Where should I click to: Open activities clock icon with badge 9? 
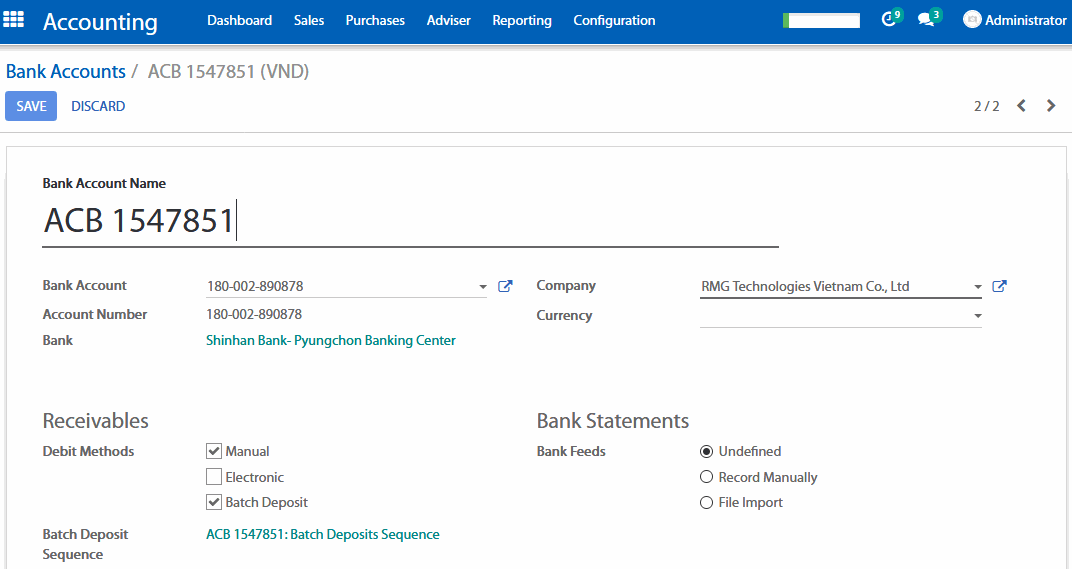pyautogui.click(x=888, y=20)
